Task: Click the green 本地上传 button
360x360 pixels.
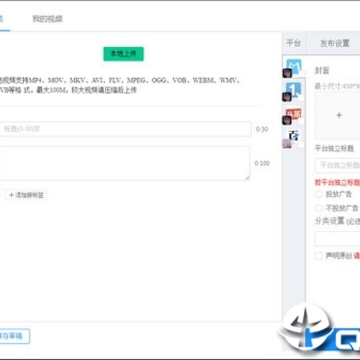Action: point(123,54)
